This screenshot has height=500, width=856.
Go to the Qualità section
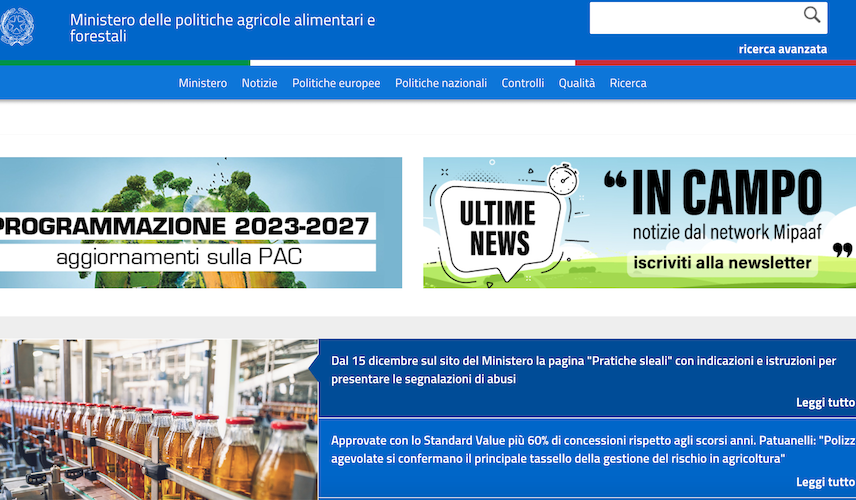pos(577,83)
